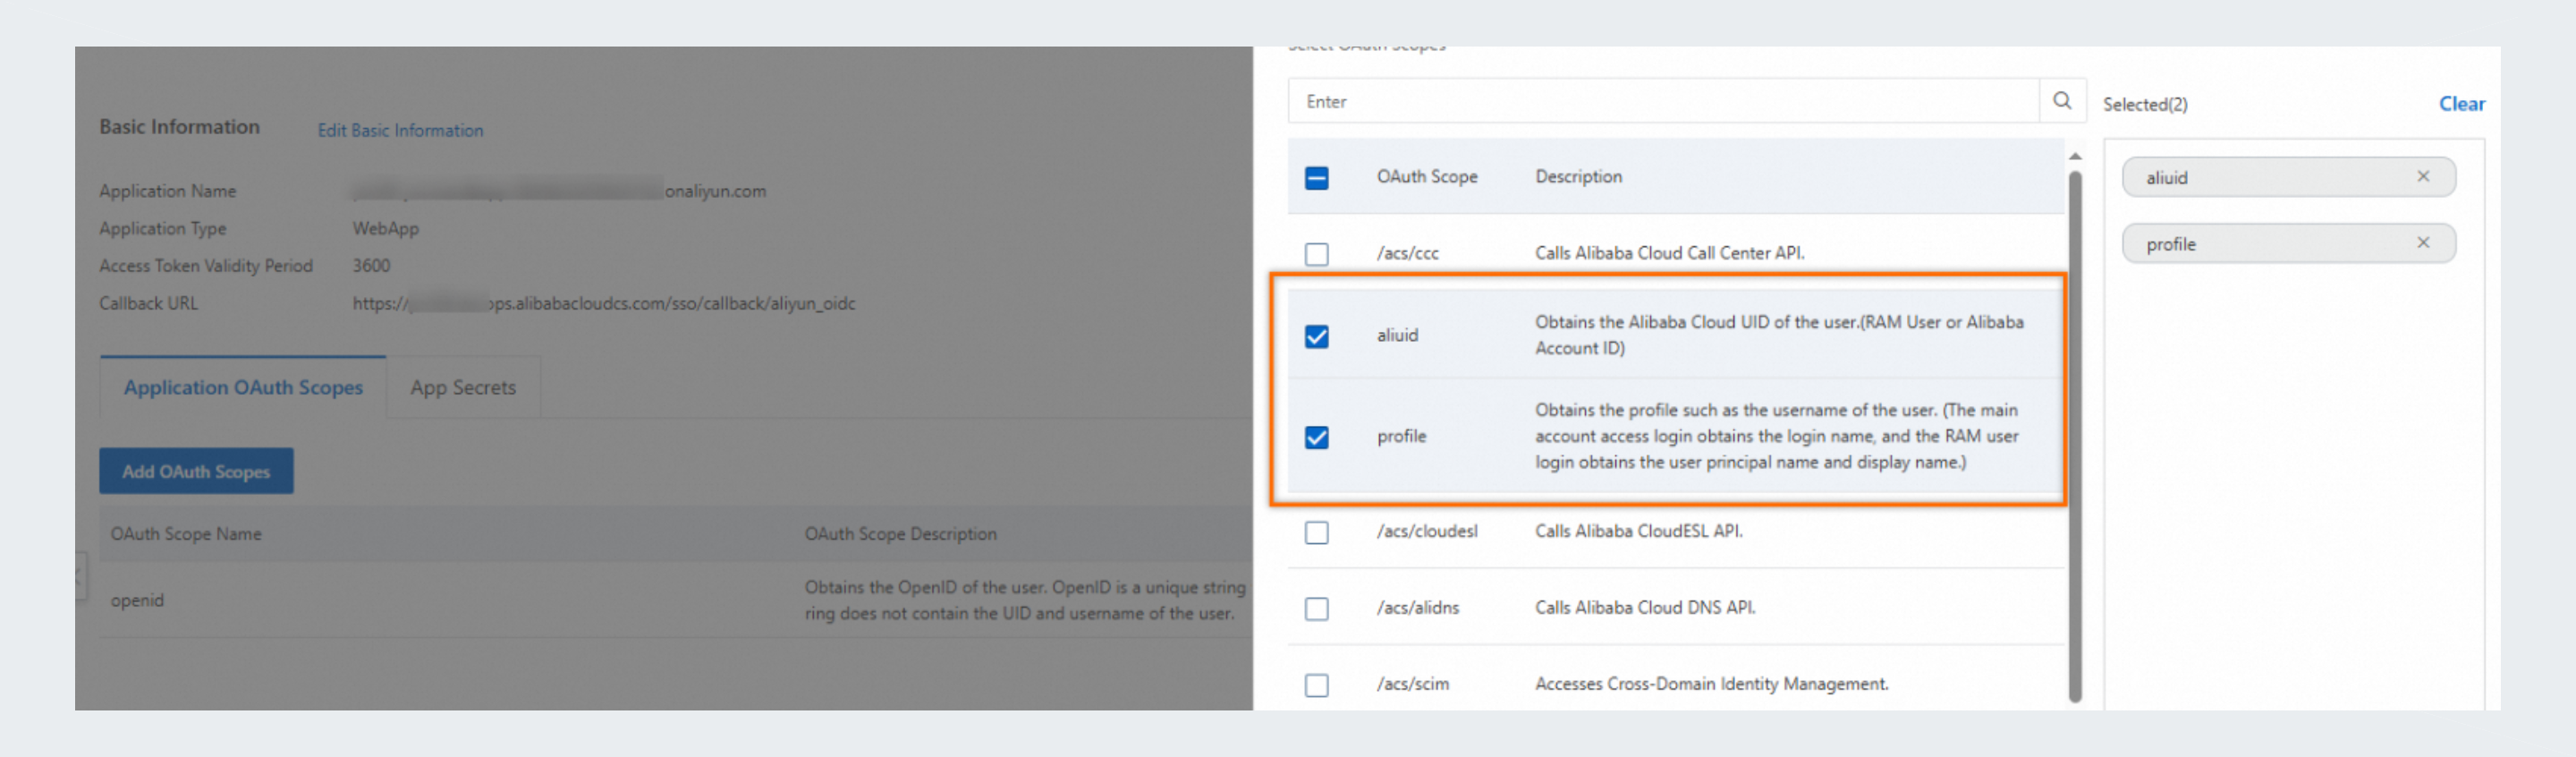The width and height of the screenshot is (2576, 757).
Task: Open the Edit Basic Information link
Action: [x=400, y=130]
